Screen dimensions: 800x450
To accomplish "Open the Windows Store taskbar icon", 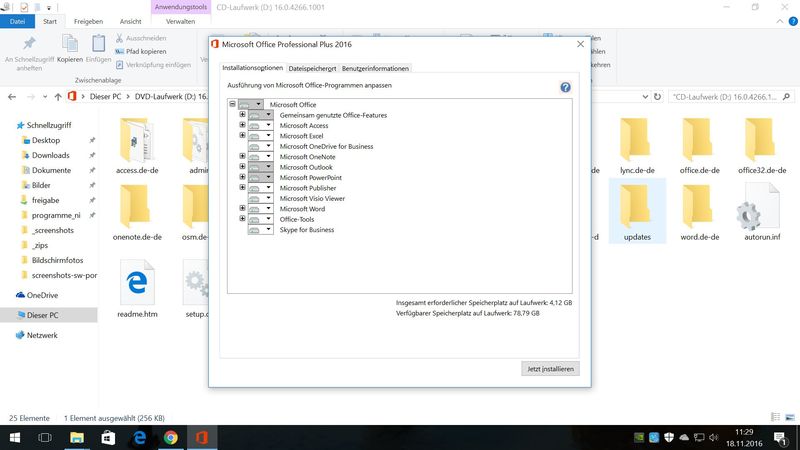I will point(108,437).
